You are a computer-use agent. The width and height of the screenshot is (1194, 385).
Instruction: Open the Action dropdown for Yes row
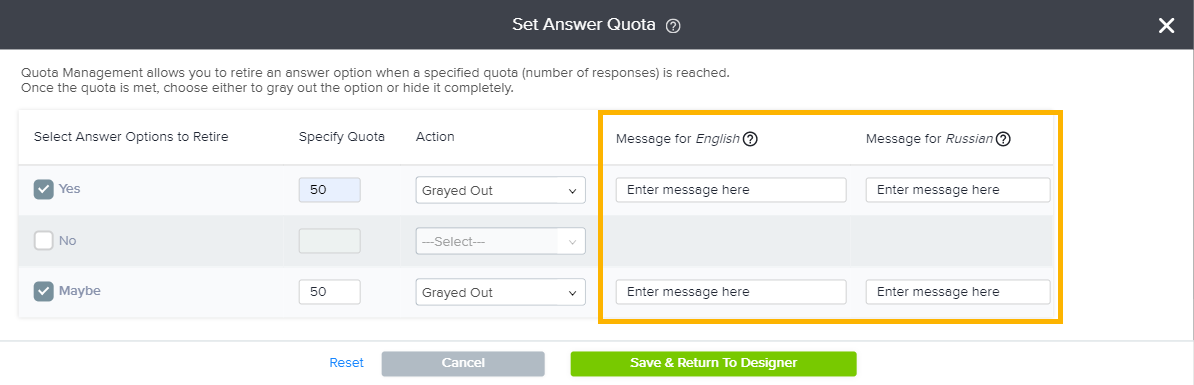pos(500,190)
